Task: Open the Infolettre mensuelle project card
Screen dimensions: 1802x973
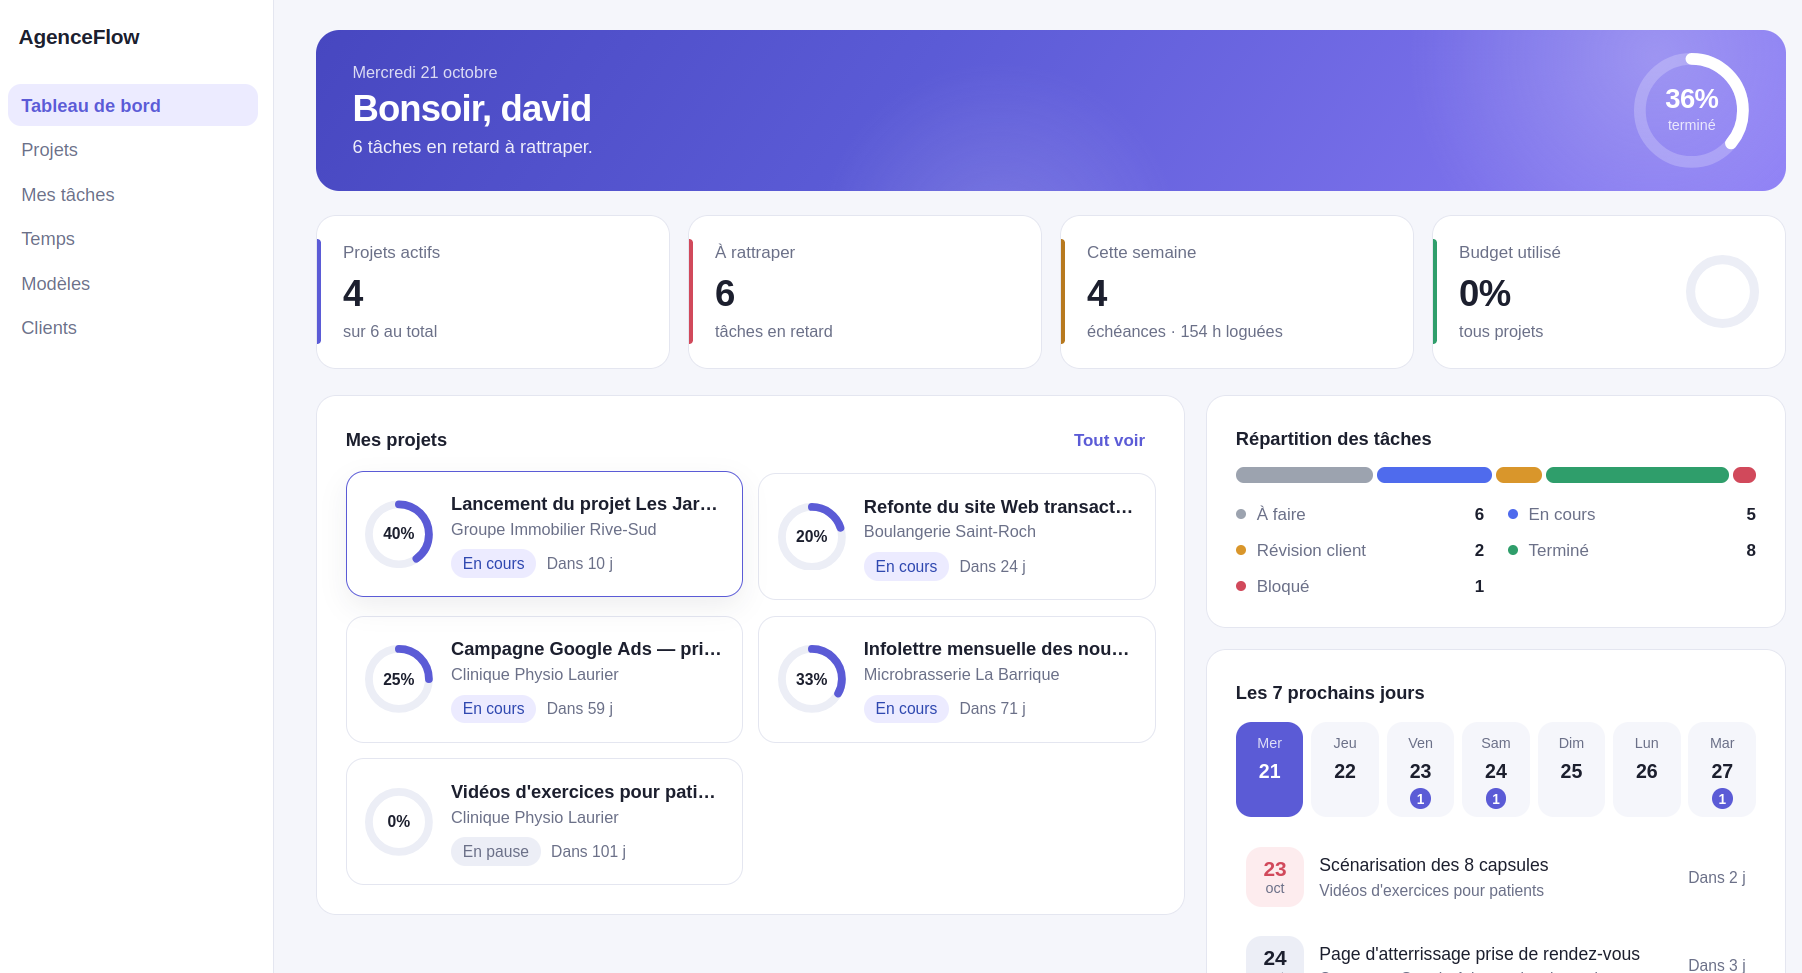Action: tap(957, 679)
